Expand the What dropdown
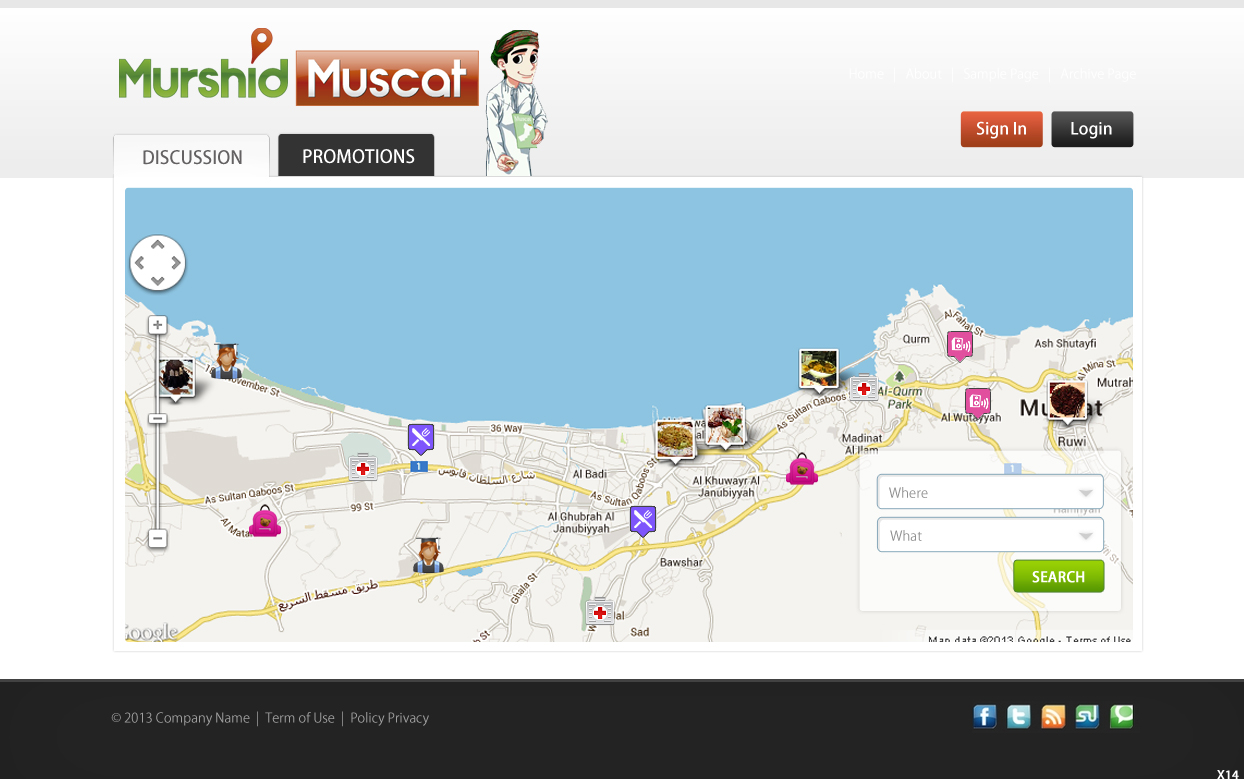The width and height of the screenshot is (1244, 779). 990,535
